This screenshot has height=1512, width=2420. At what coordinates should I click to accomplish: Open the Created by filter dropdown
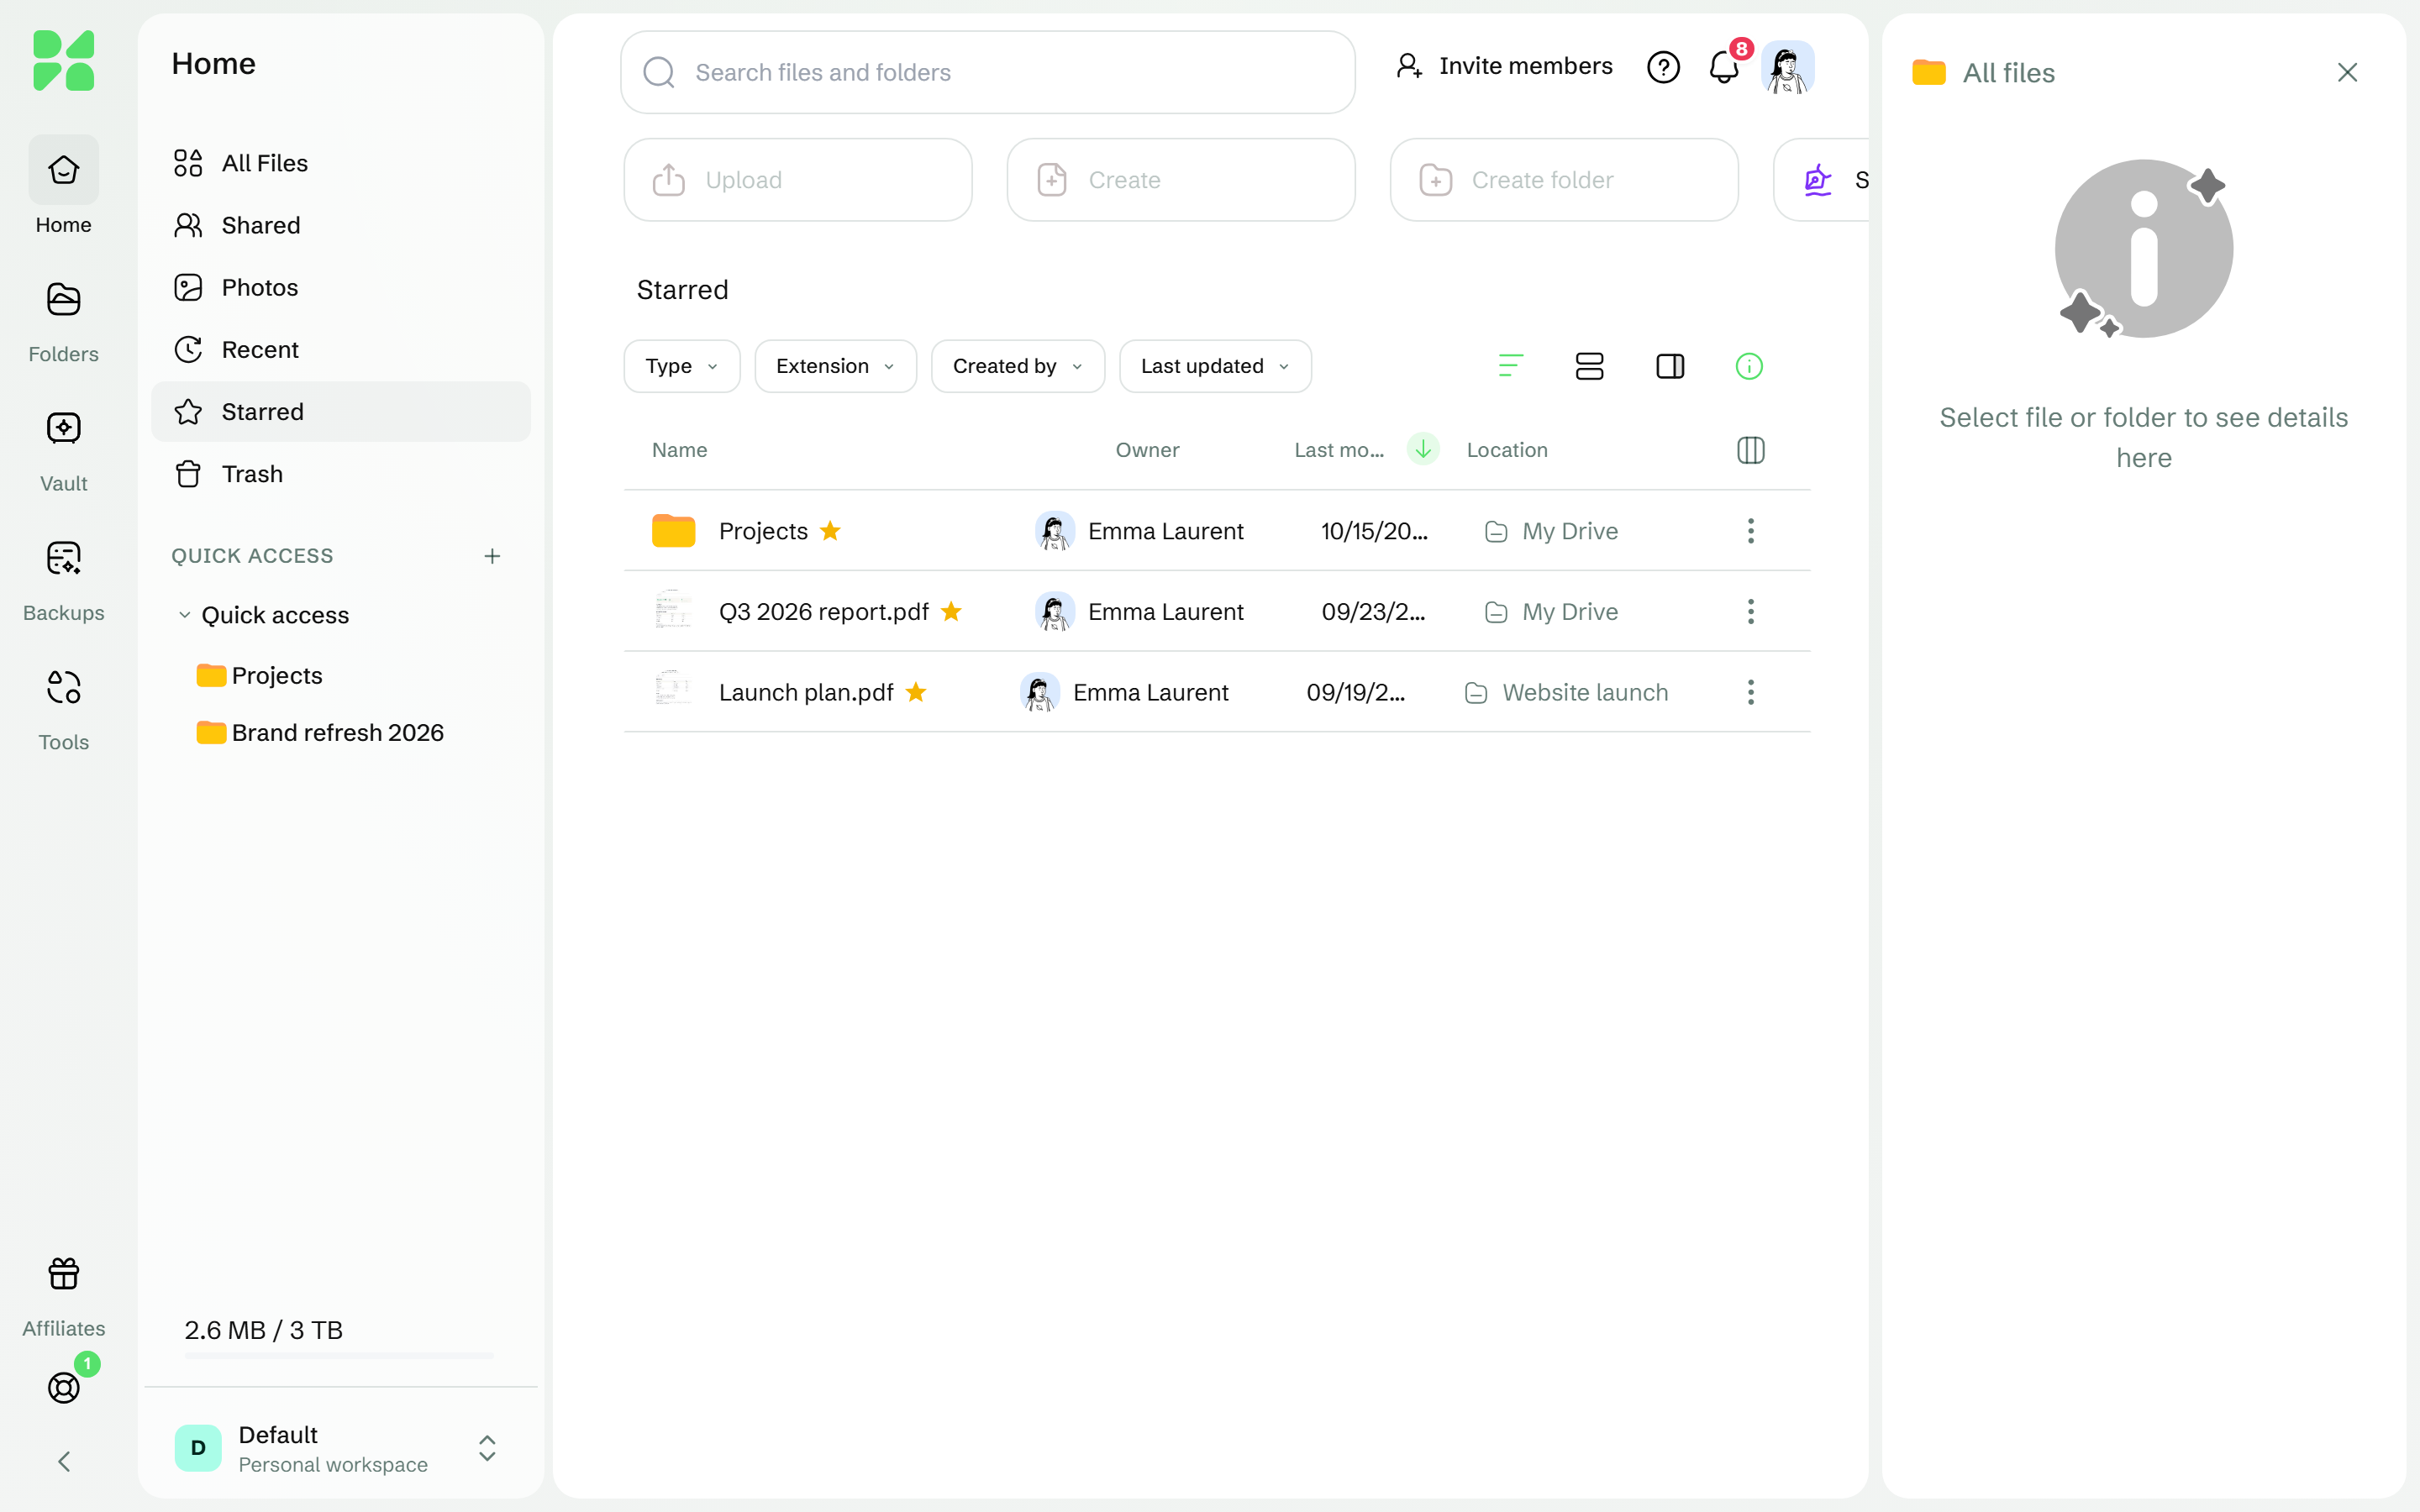(1018, 366)
